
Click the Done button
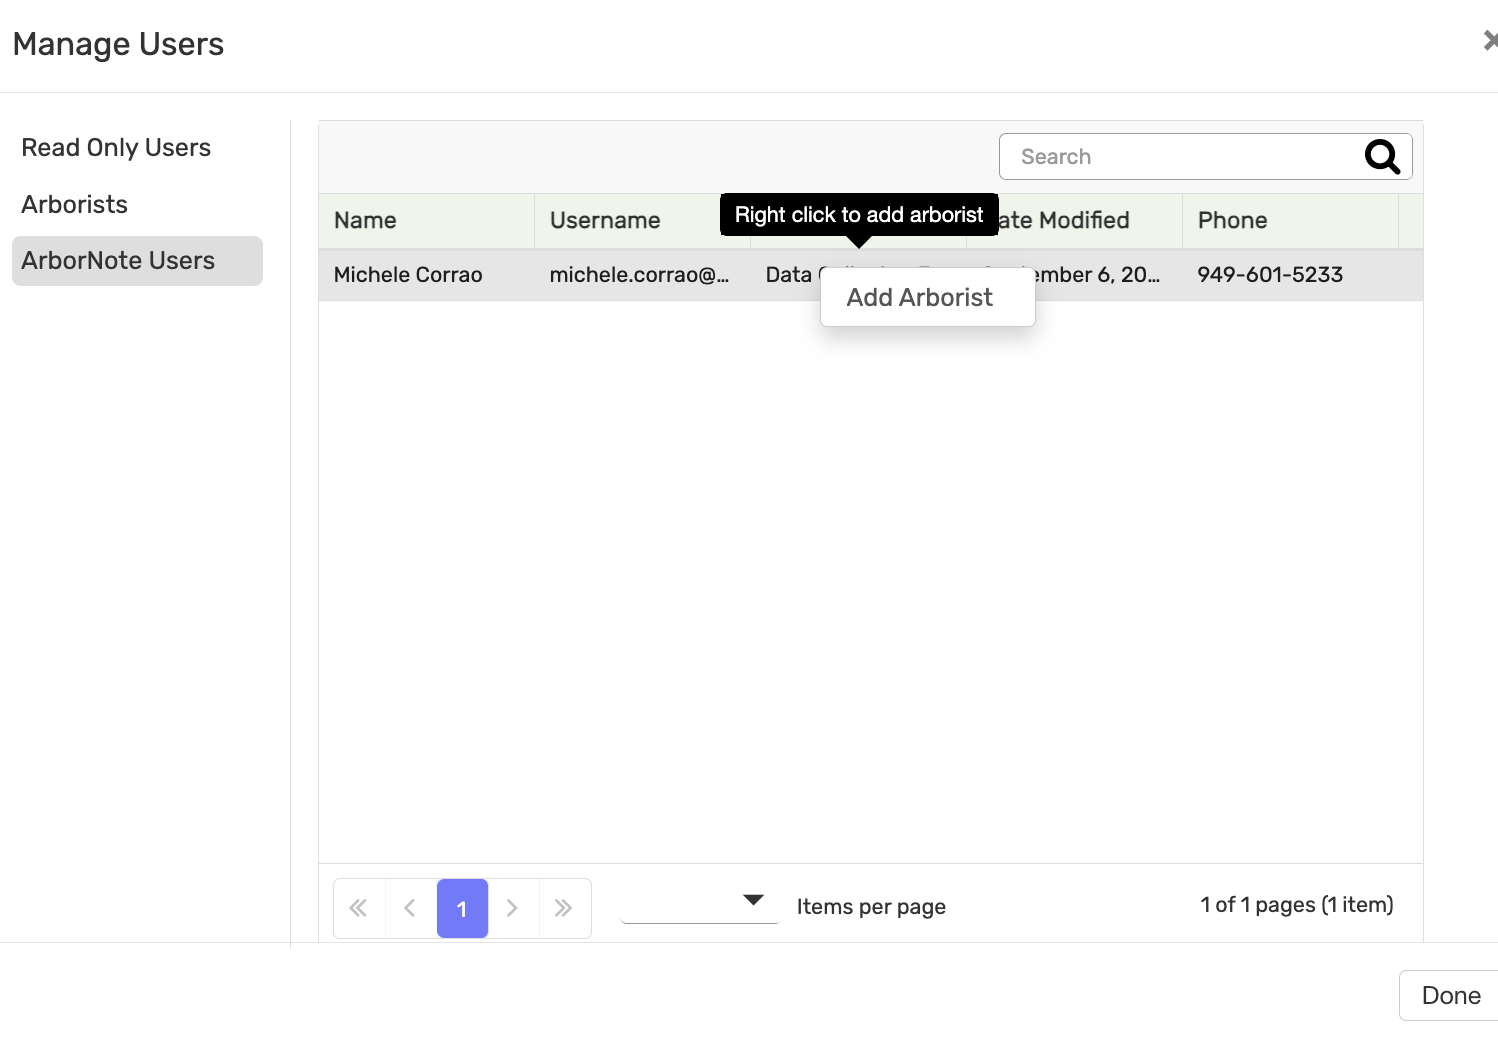click(1450, 995)
